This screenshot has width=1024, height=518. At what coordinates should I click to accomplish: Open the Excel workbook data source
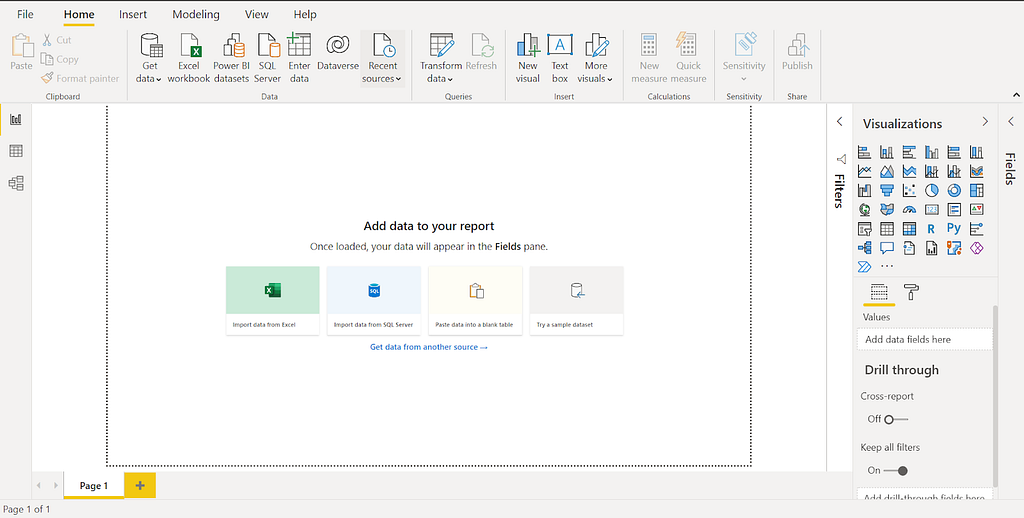[x=189, y=58]
